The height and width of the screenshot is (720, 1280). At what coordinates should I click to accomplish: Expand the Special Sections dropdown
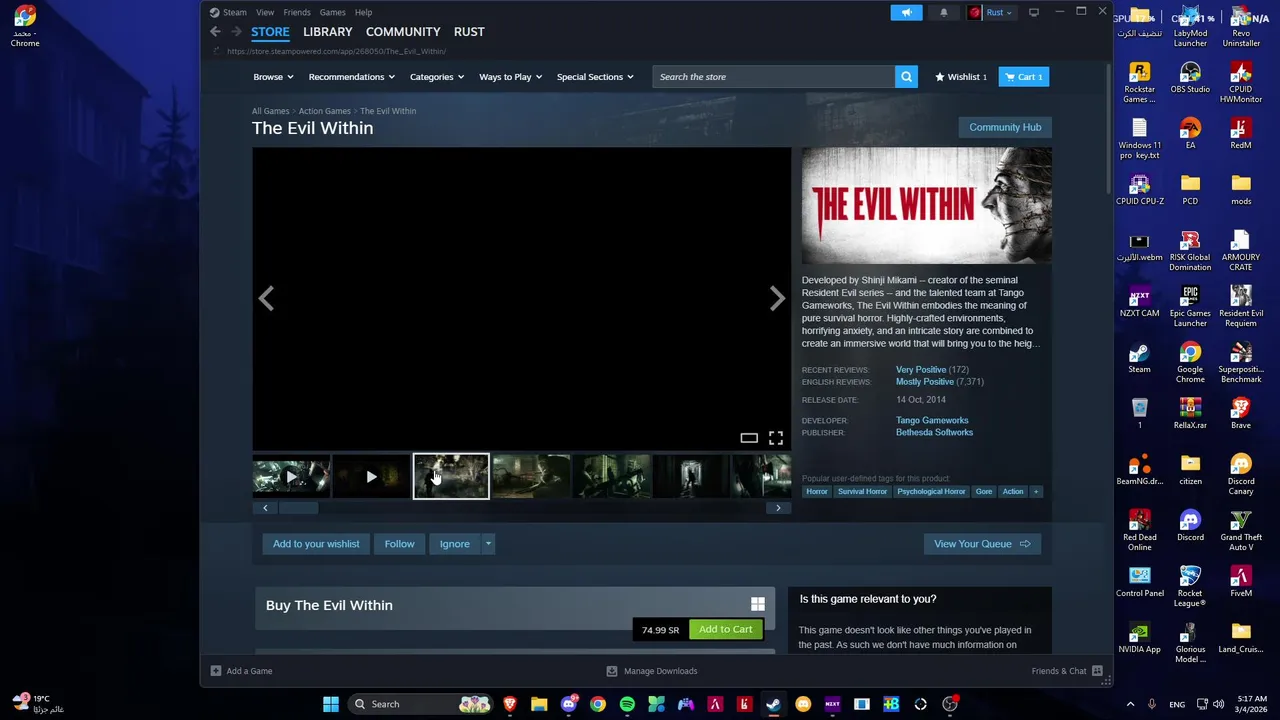(595, 77)
